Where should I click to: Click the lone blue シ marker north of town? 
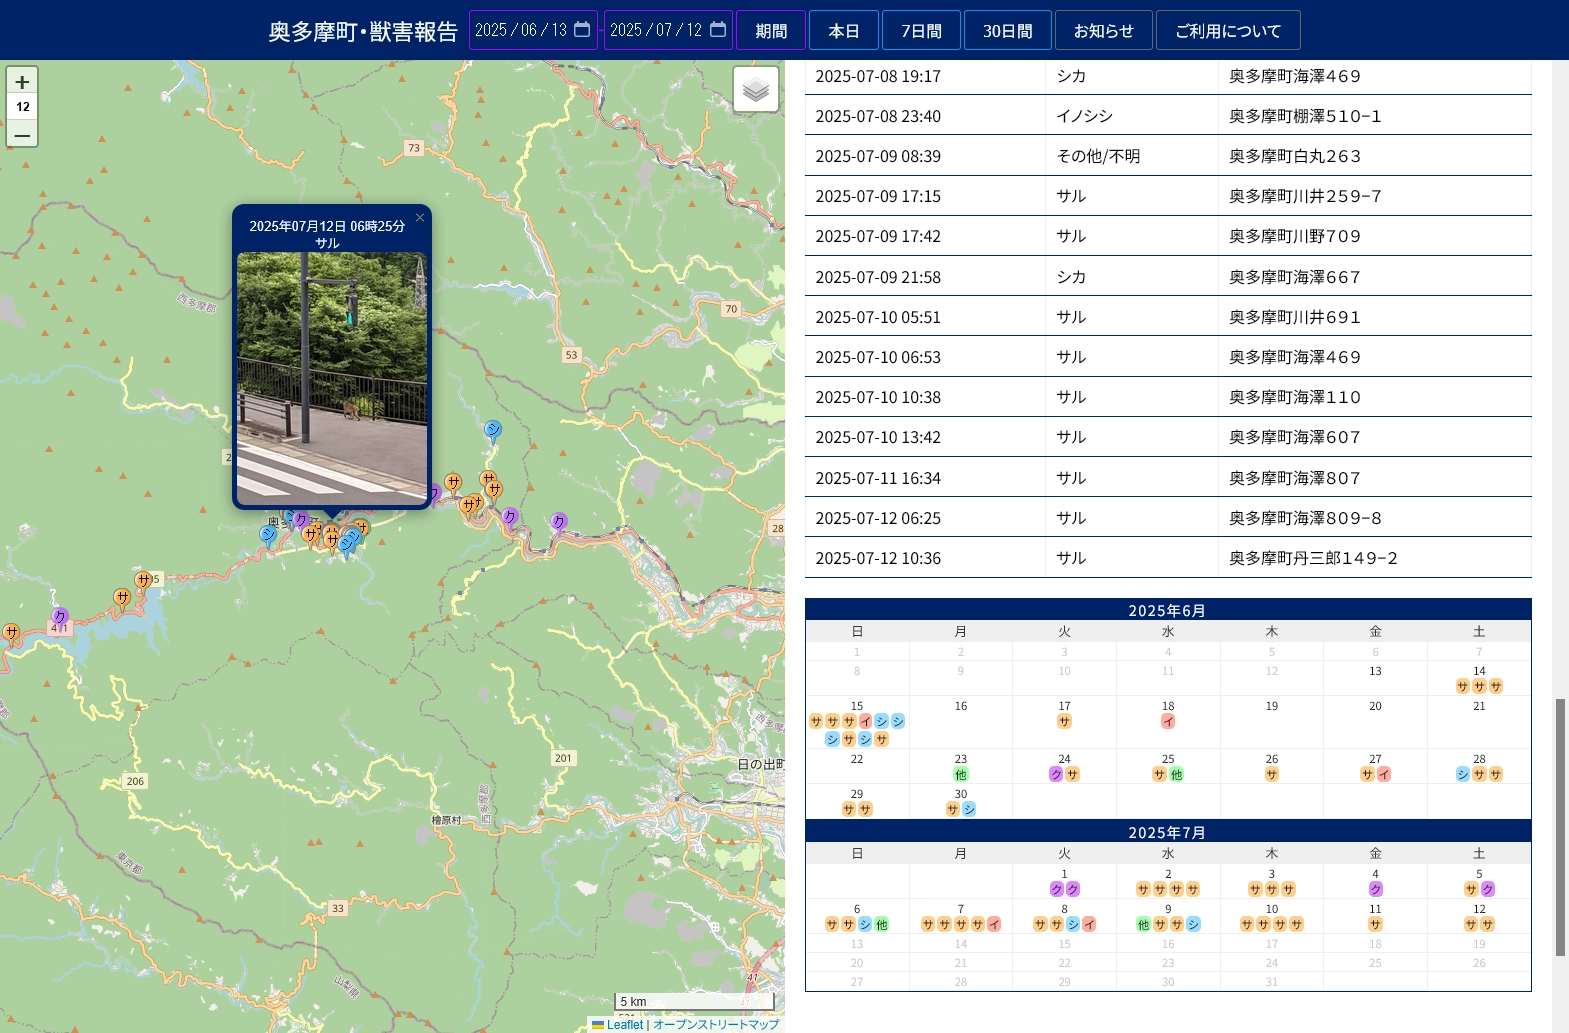pos(492,429)
